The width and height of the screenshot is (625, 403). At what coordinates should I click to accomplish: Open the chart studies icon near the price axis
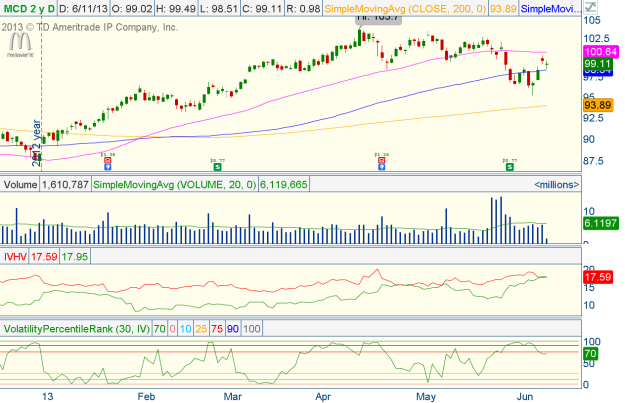coord(591,7)
